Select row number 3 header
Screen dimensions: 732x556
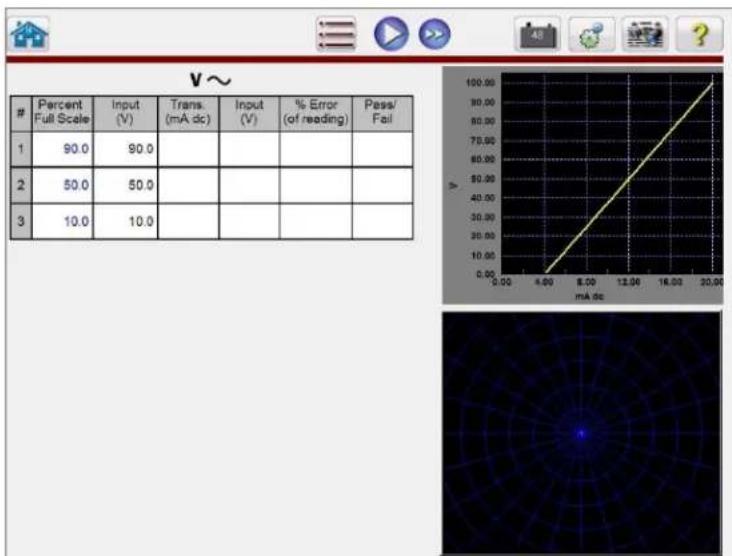(21, 221)
